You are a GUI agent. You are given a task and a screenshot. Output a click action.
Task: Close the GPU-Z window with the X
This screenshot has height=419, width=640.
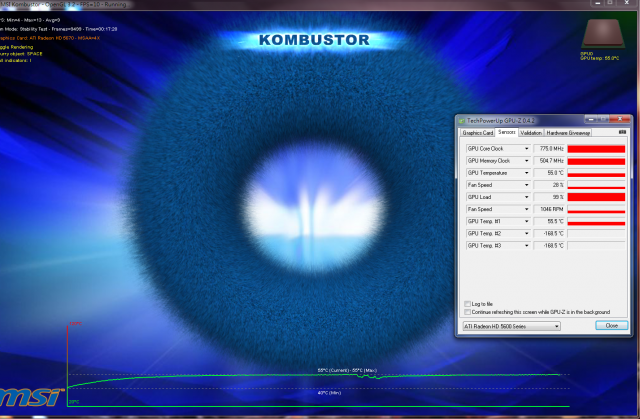(x=620, y=119)
